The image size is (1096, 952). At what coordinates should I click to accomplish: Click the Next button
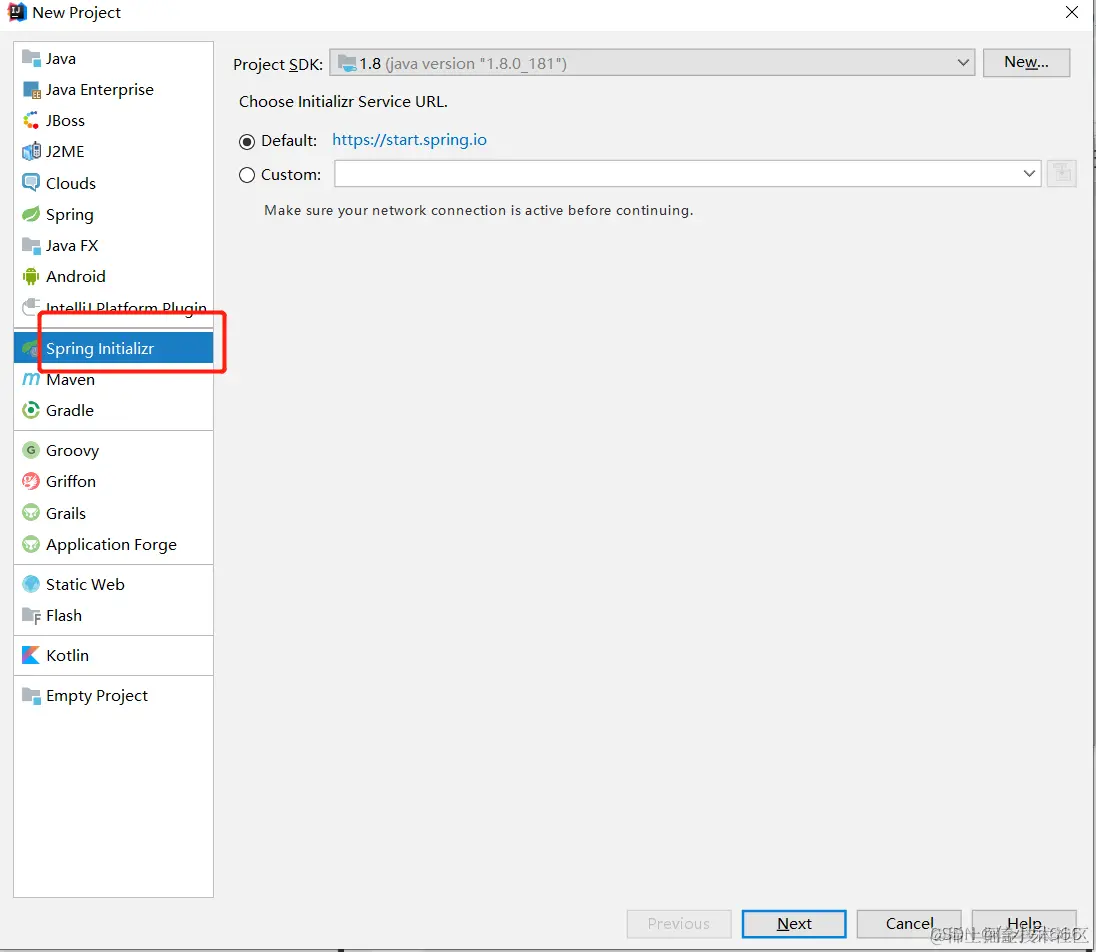click(794, 924)
